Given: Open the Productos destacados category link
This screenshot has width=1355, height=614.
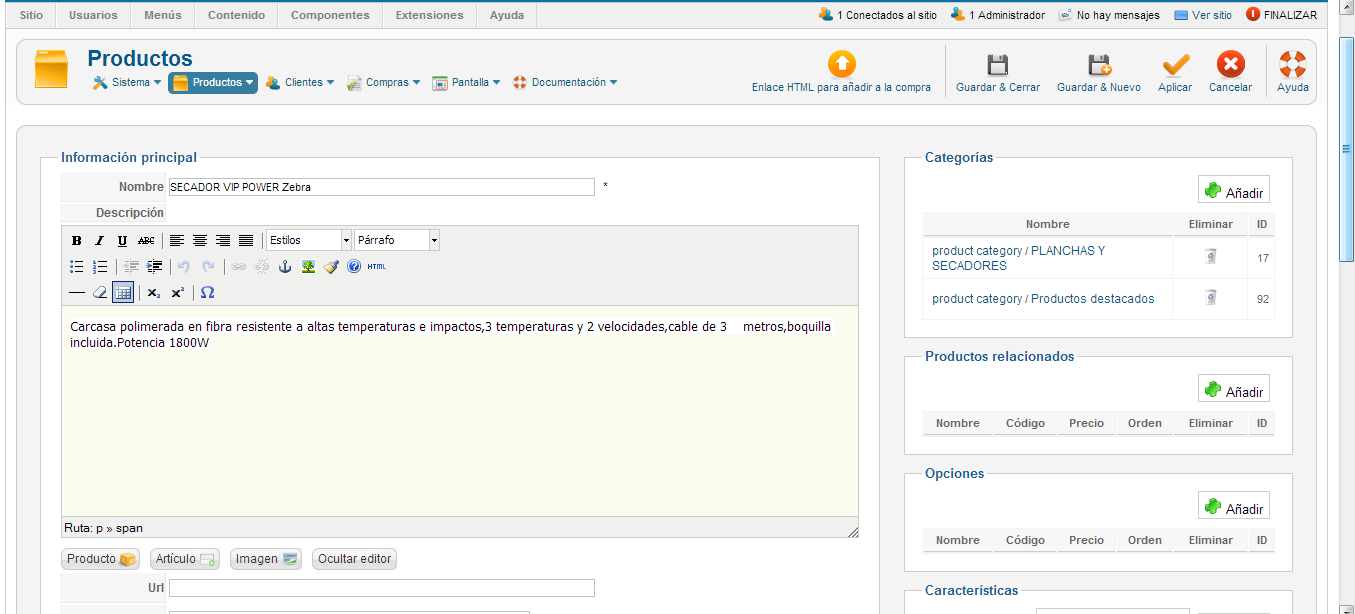Looking at the screenshot, I should point(1043,299).
